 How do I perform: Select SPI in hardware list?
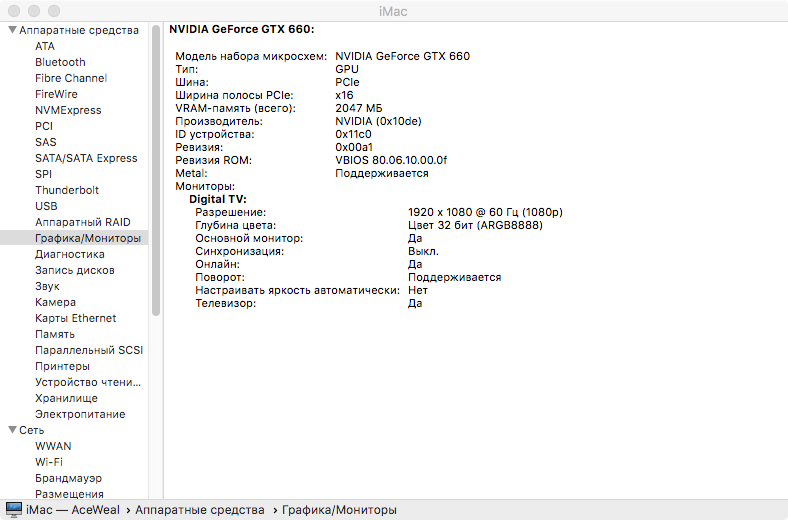point(43,174)
